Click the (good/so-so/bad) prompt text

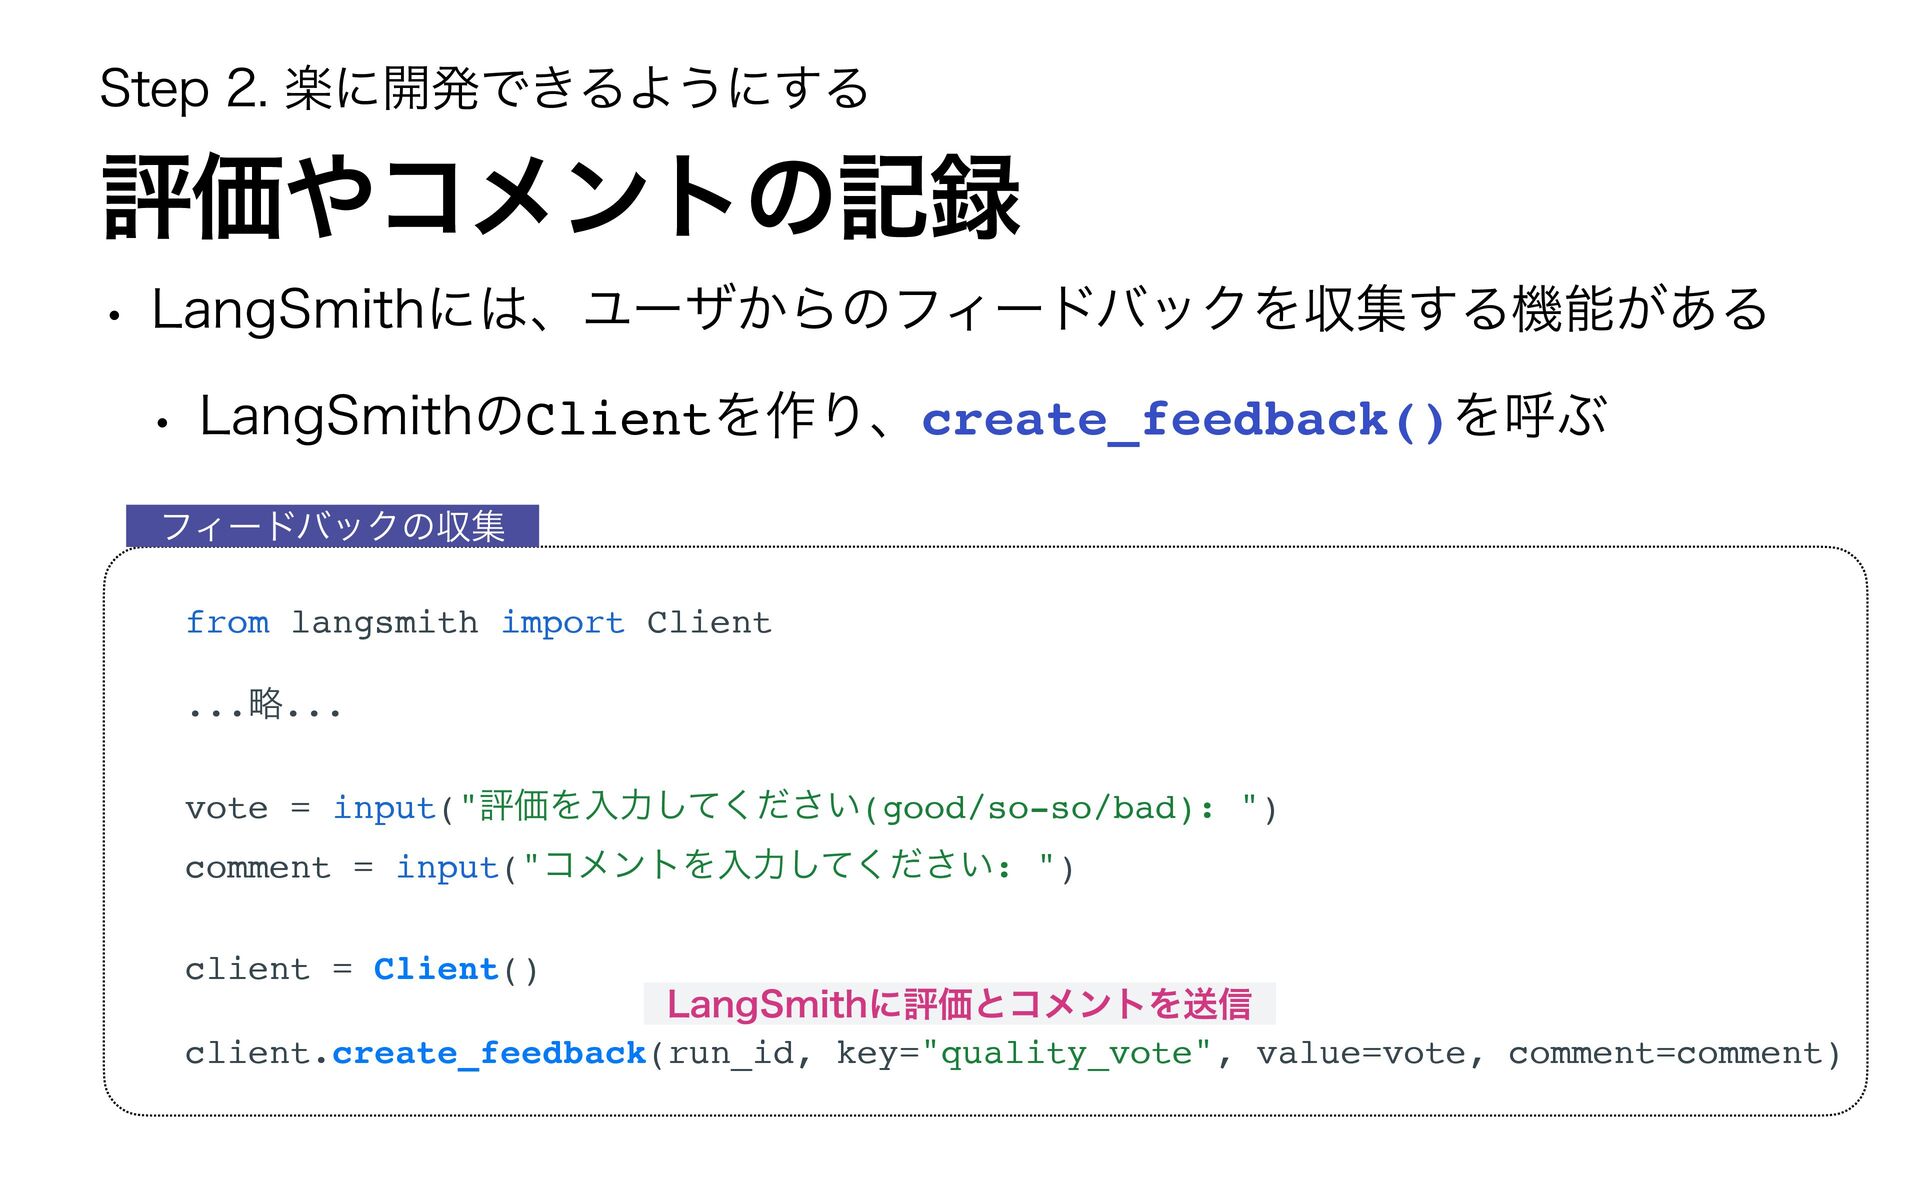(1029, 808)
